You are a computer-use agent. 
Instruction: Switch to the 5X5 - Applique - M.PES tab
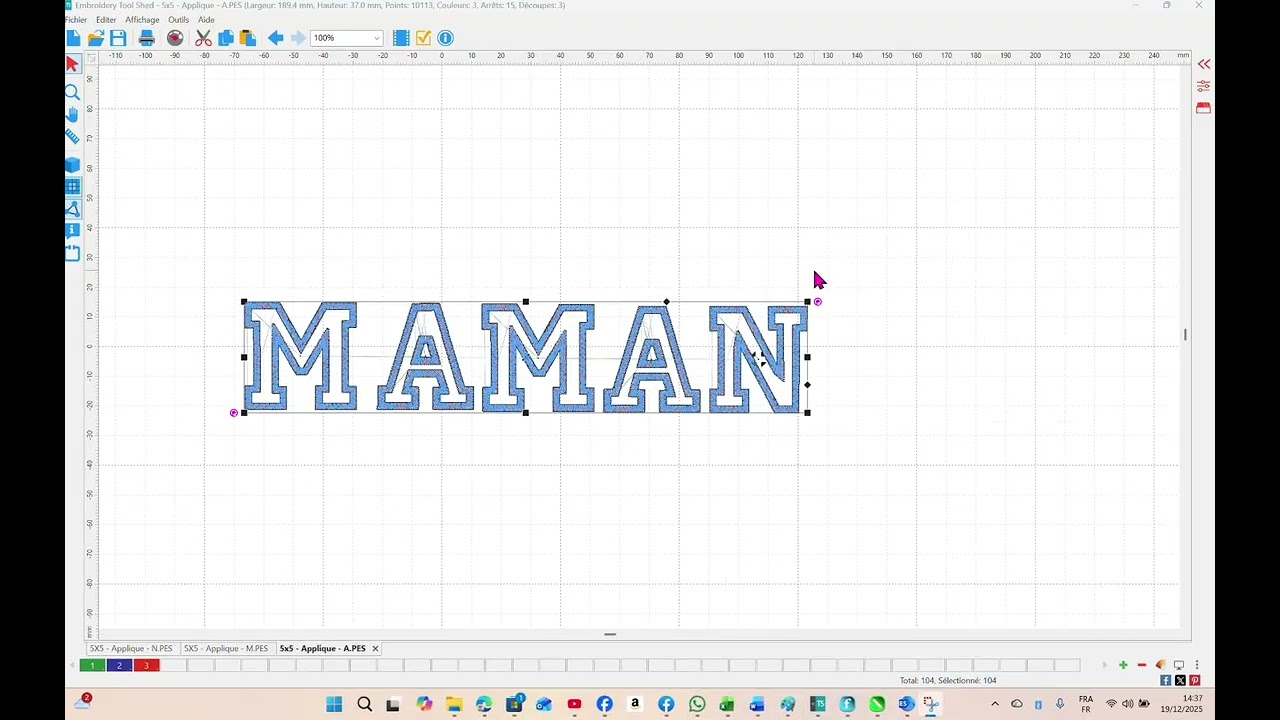point(226,648)
